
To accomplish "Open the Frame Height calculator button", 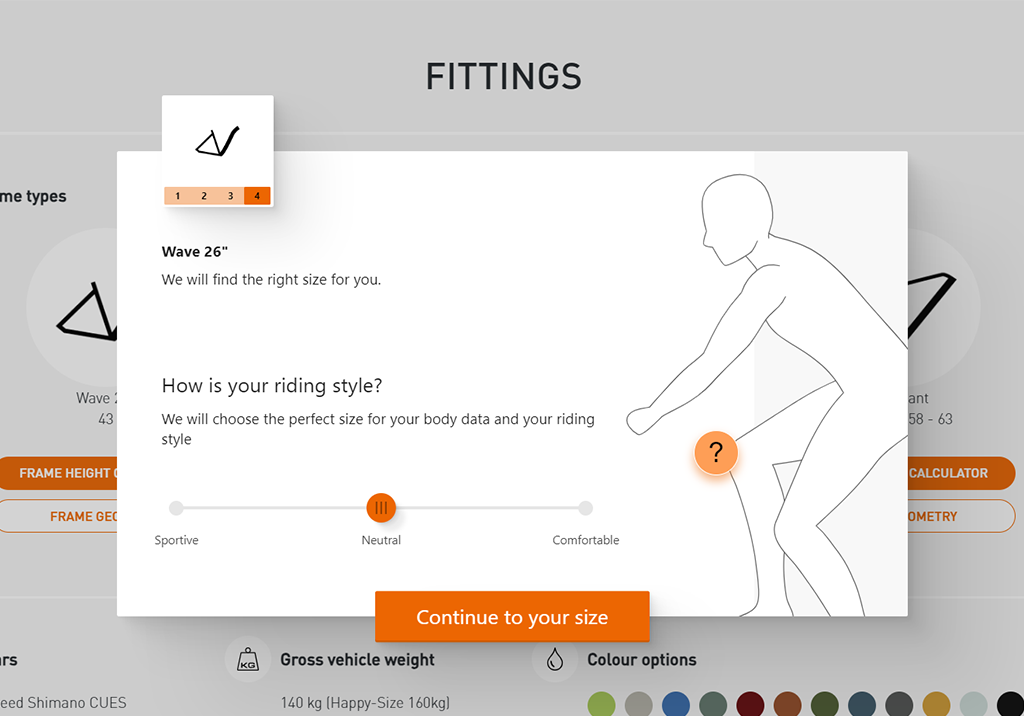I will [x=59, y=473].
